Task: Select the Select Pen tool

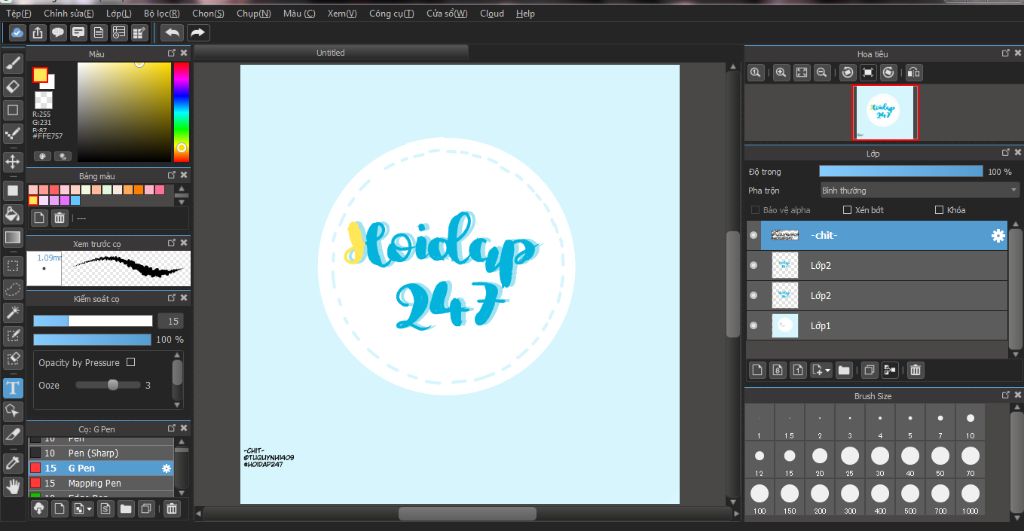Action: (x=13, y=336)
